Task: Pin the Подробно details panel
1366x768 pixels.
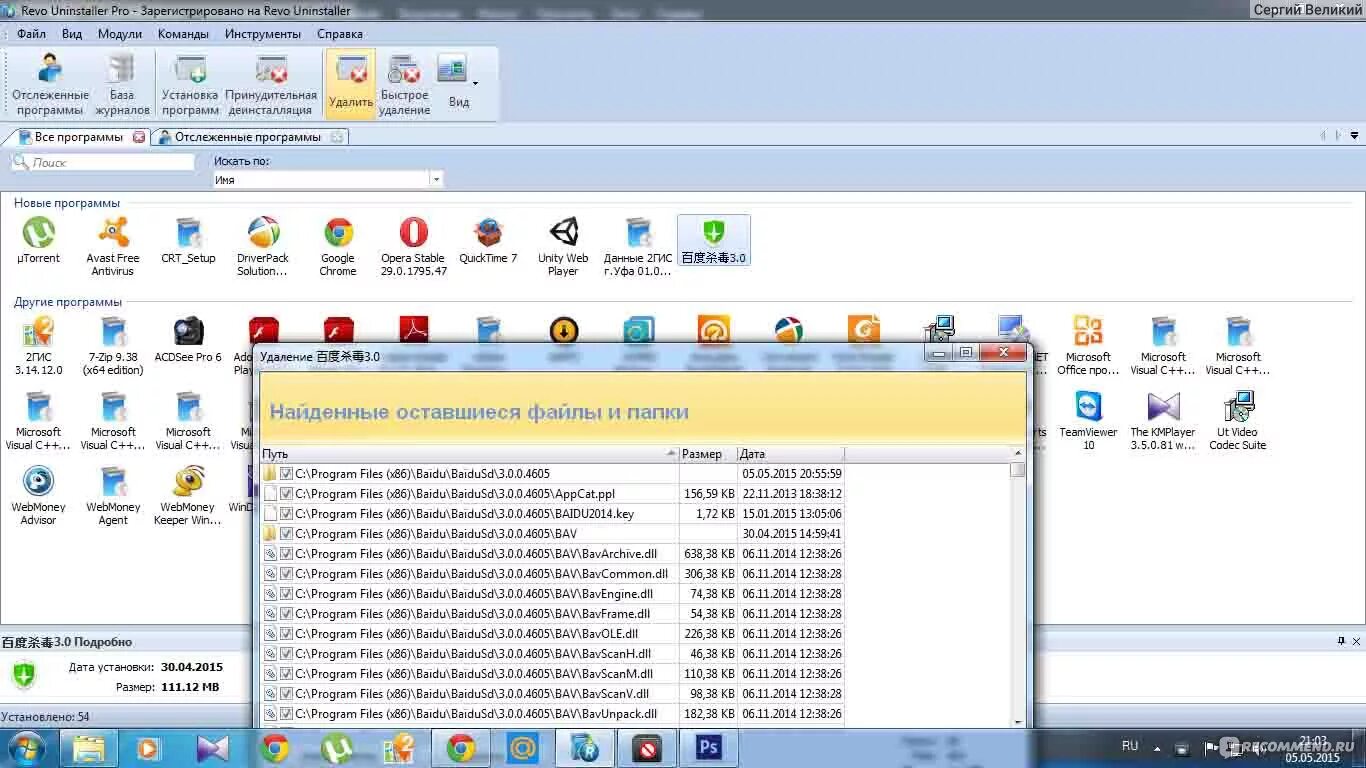Action: (1341, 641)
